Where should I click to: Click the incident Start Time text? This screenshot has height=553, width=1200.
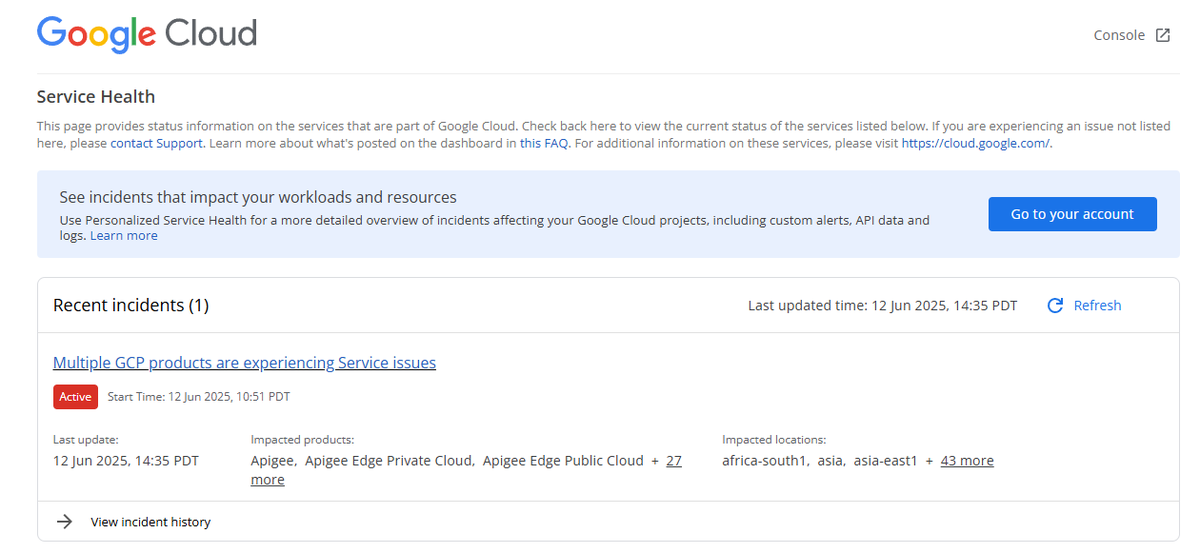pyautogui.click(x=199, y=397)
